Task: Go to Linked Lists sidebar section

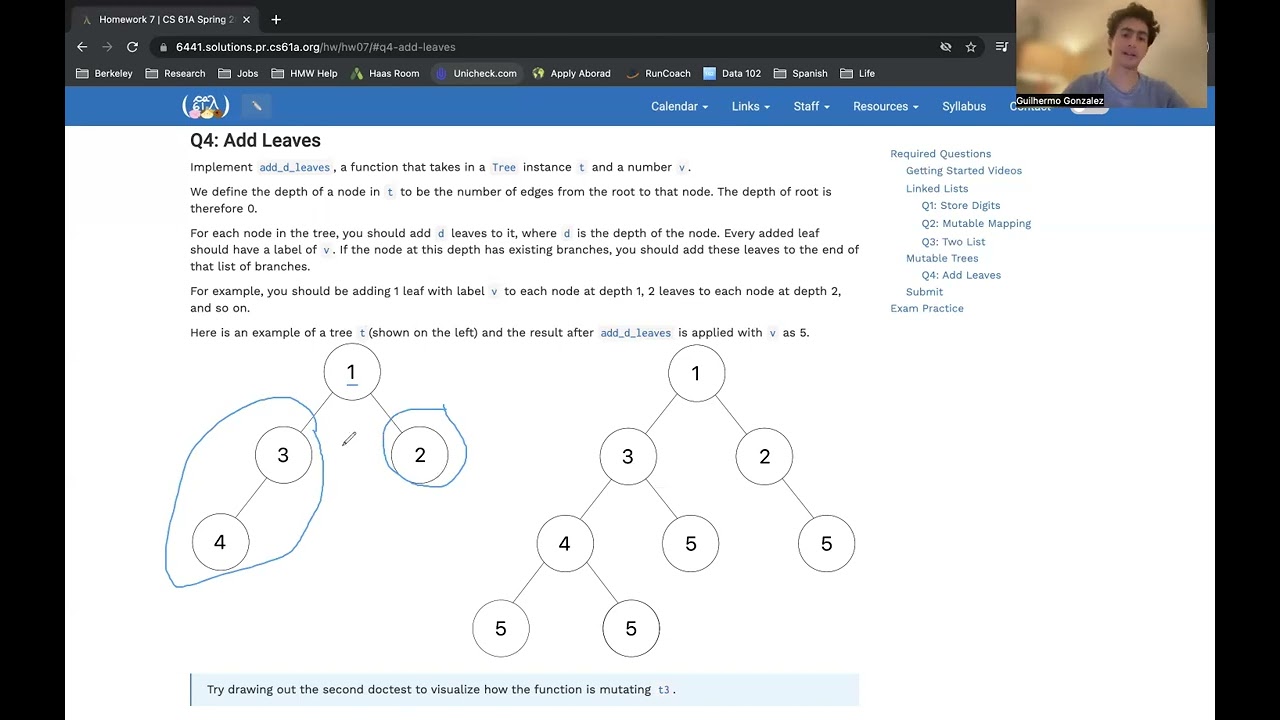Action: pyautogui.click(x=937, y=188)
